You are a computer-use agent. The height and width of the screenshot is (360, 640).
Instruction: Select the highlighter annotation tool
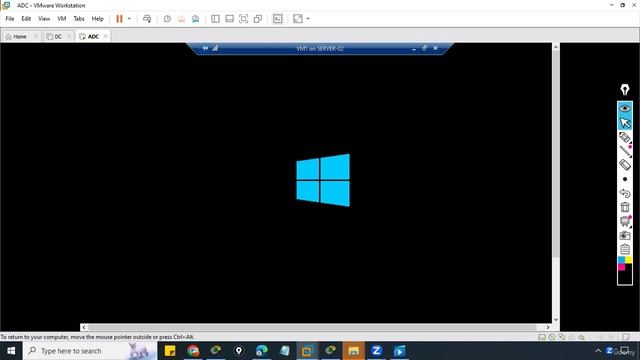click(x=625, y=137)
